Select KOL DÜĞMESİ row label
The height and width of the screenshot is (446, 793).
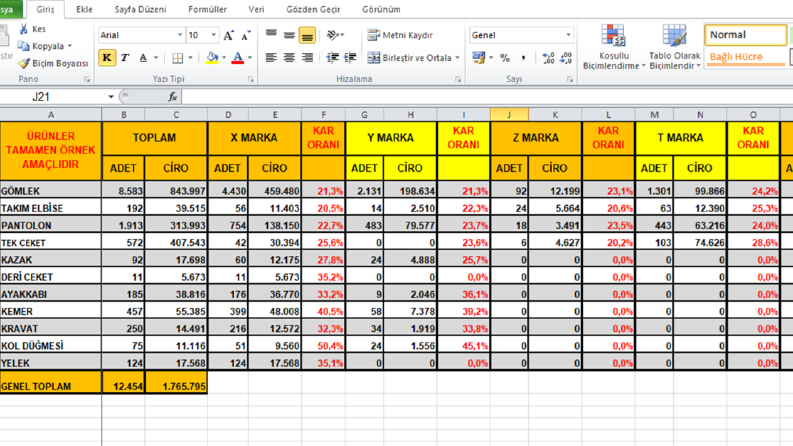[51, 345]
